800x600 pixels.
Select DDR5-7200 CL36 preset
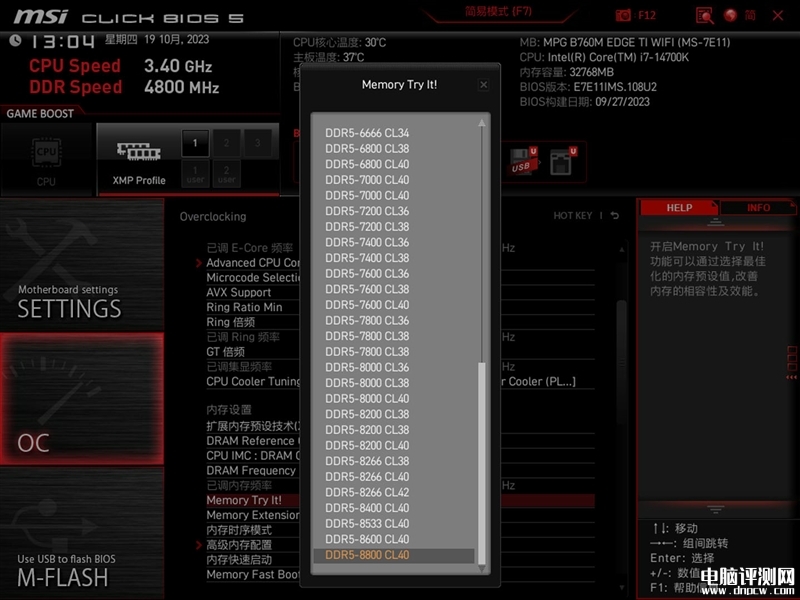pyautogui.click(x=367, y=211)
